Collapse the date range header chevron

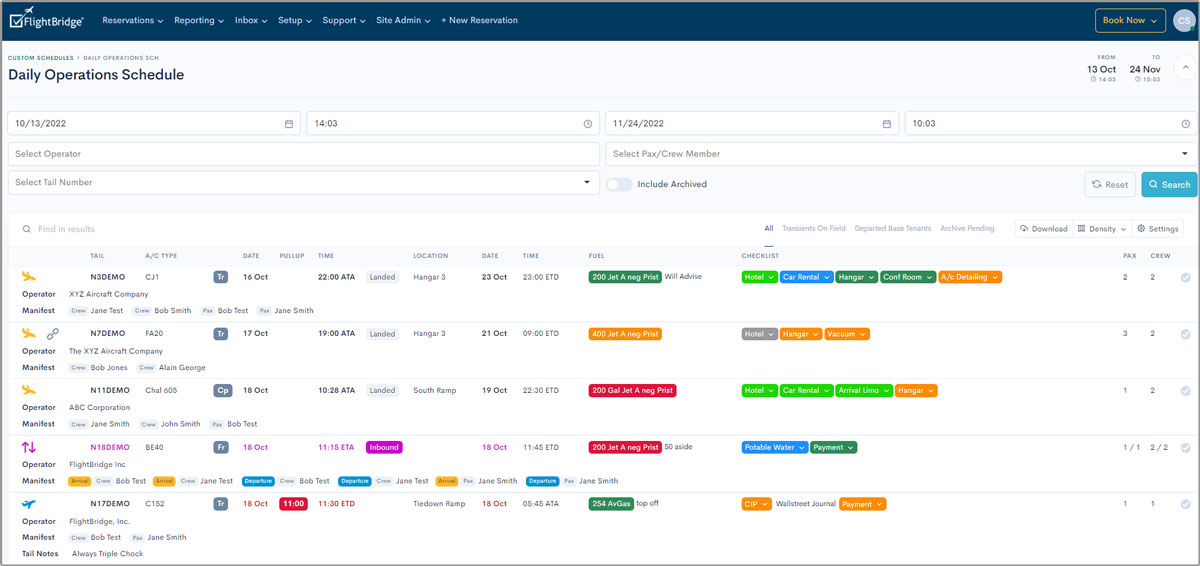(1185, 69)
